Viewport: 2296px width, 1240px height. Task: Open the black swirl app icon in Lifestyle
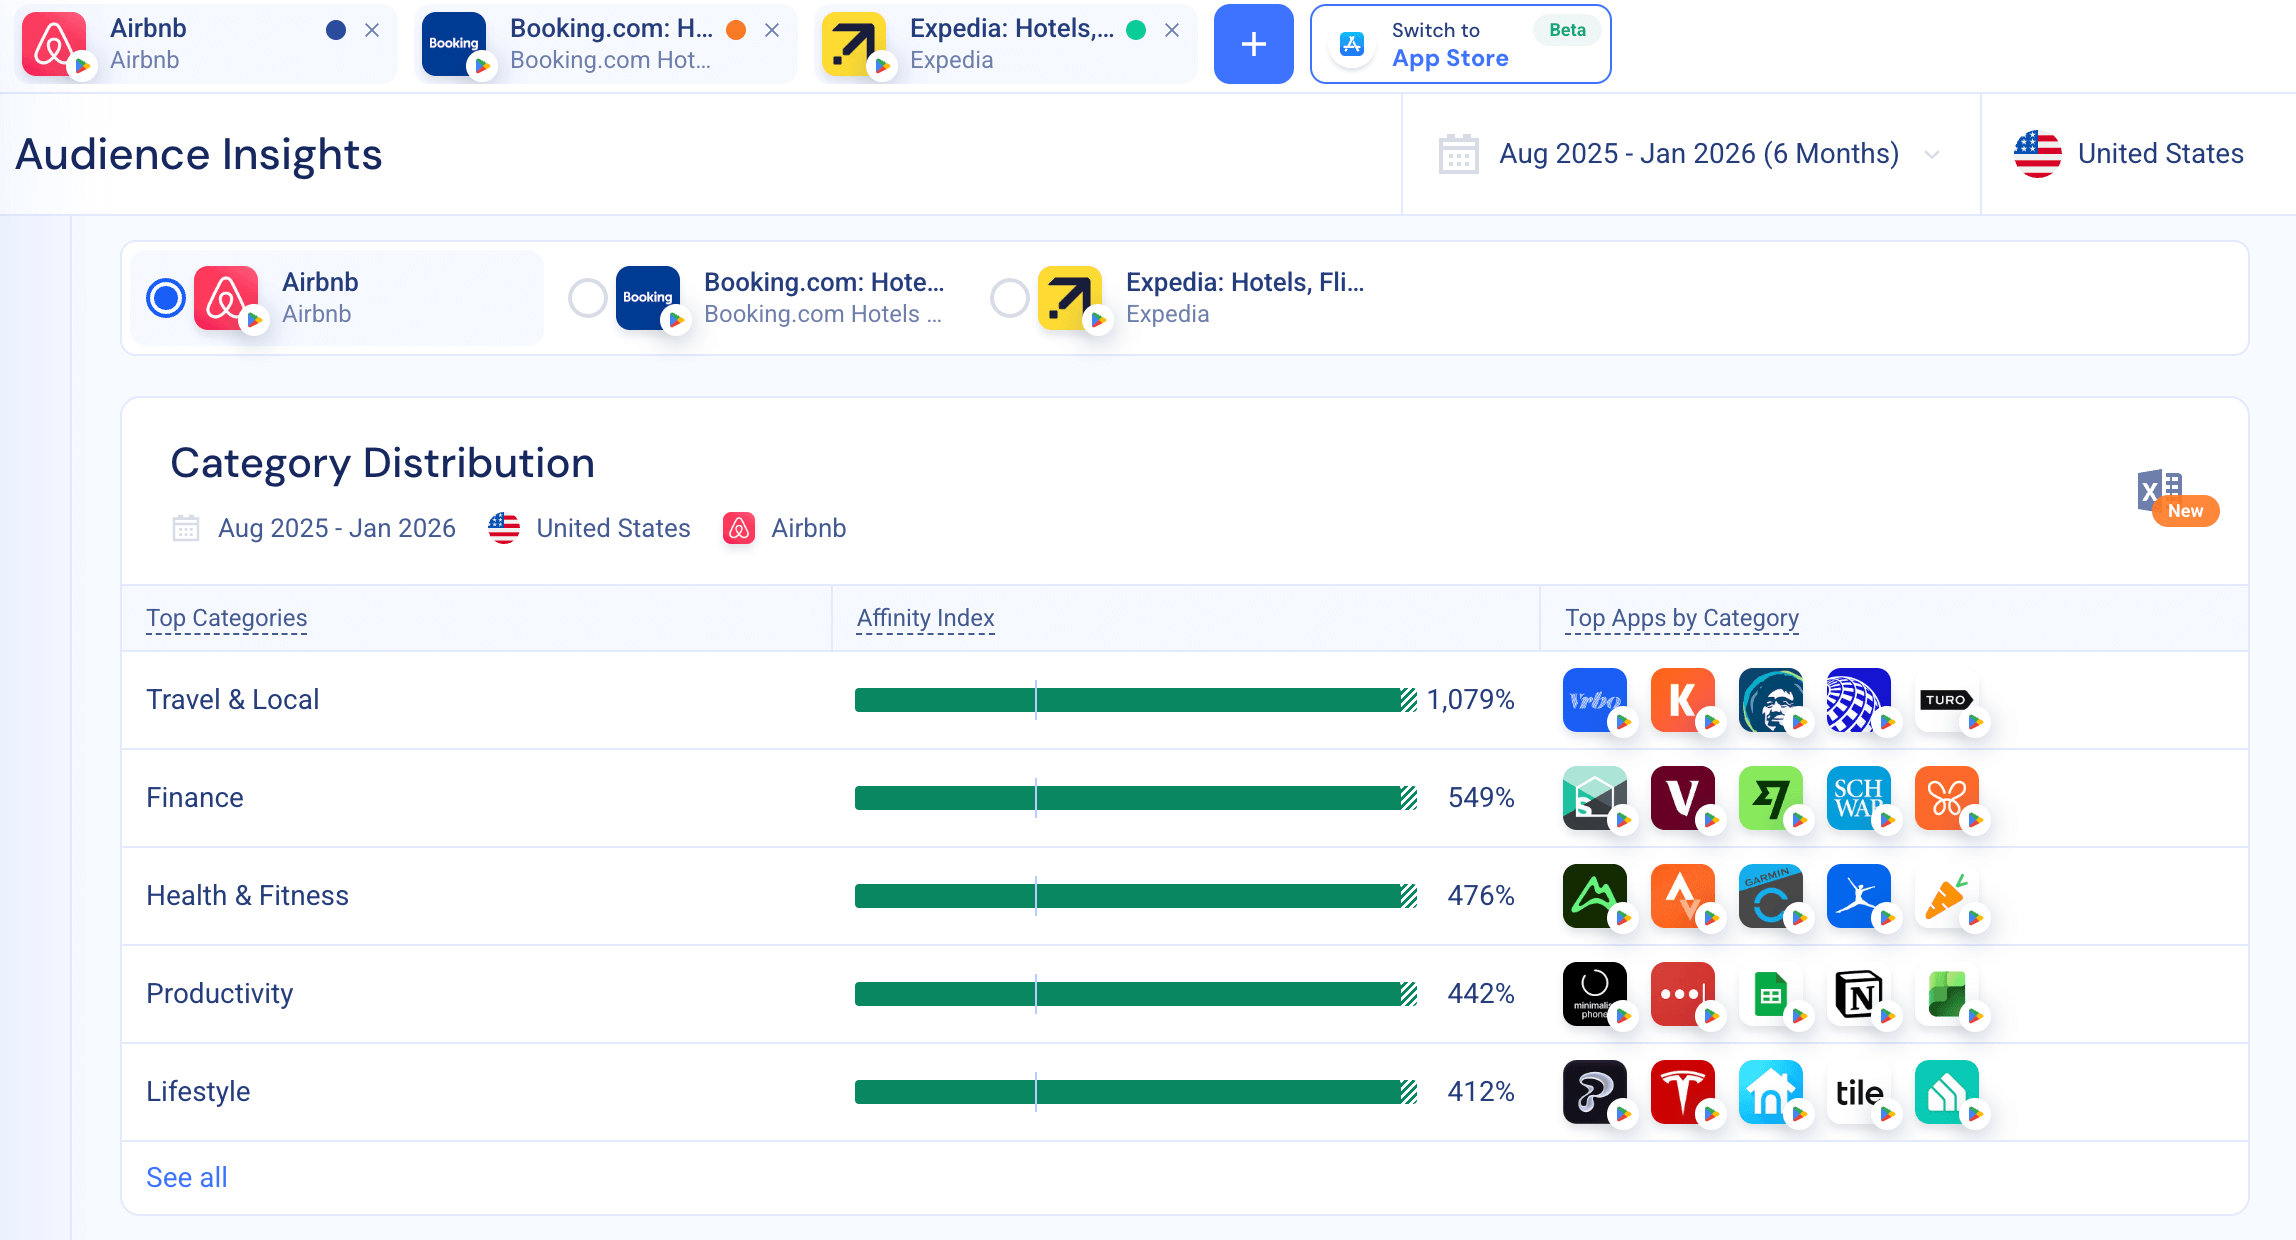1594,1092
